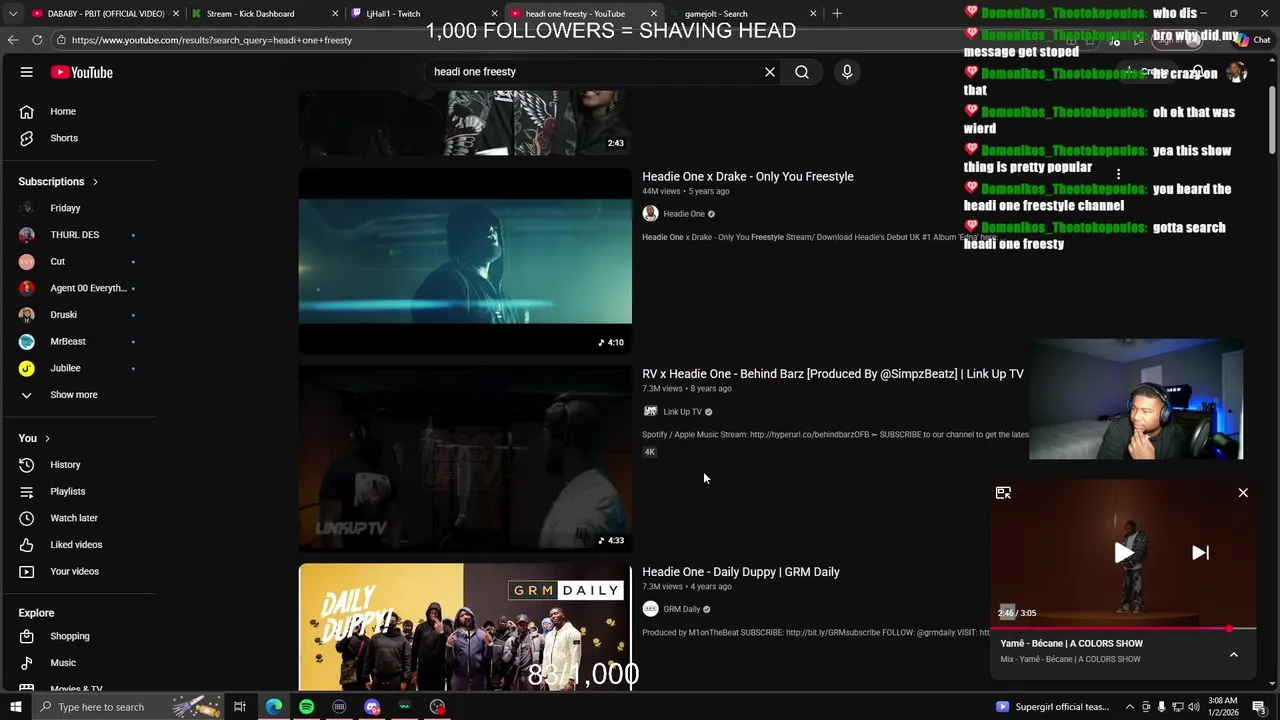Open the Link Up TV channel avatar

[x=650, y=411]
